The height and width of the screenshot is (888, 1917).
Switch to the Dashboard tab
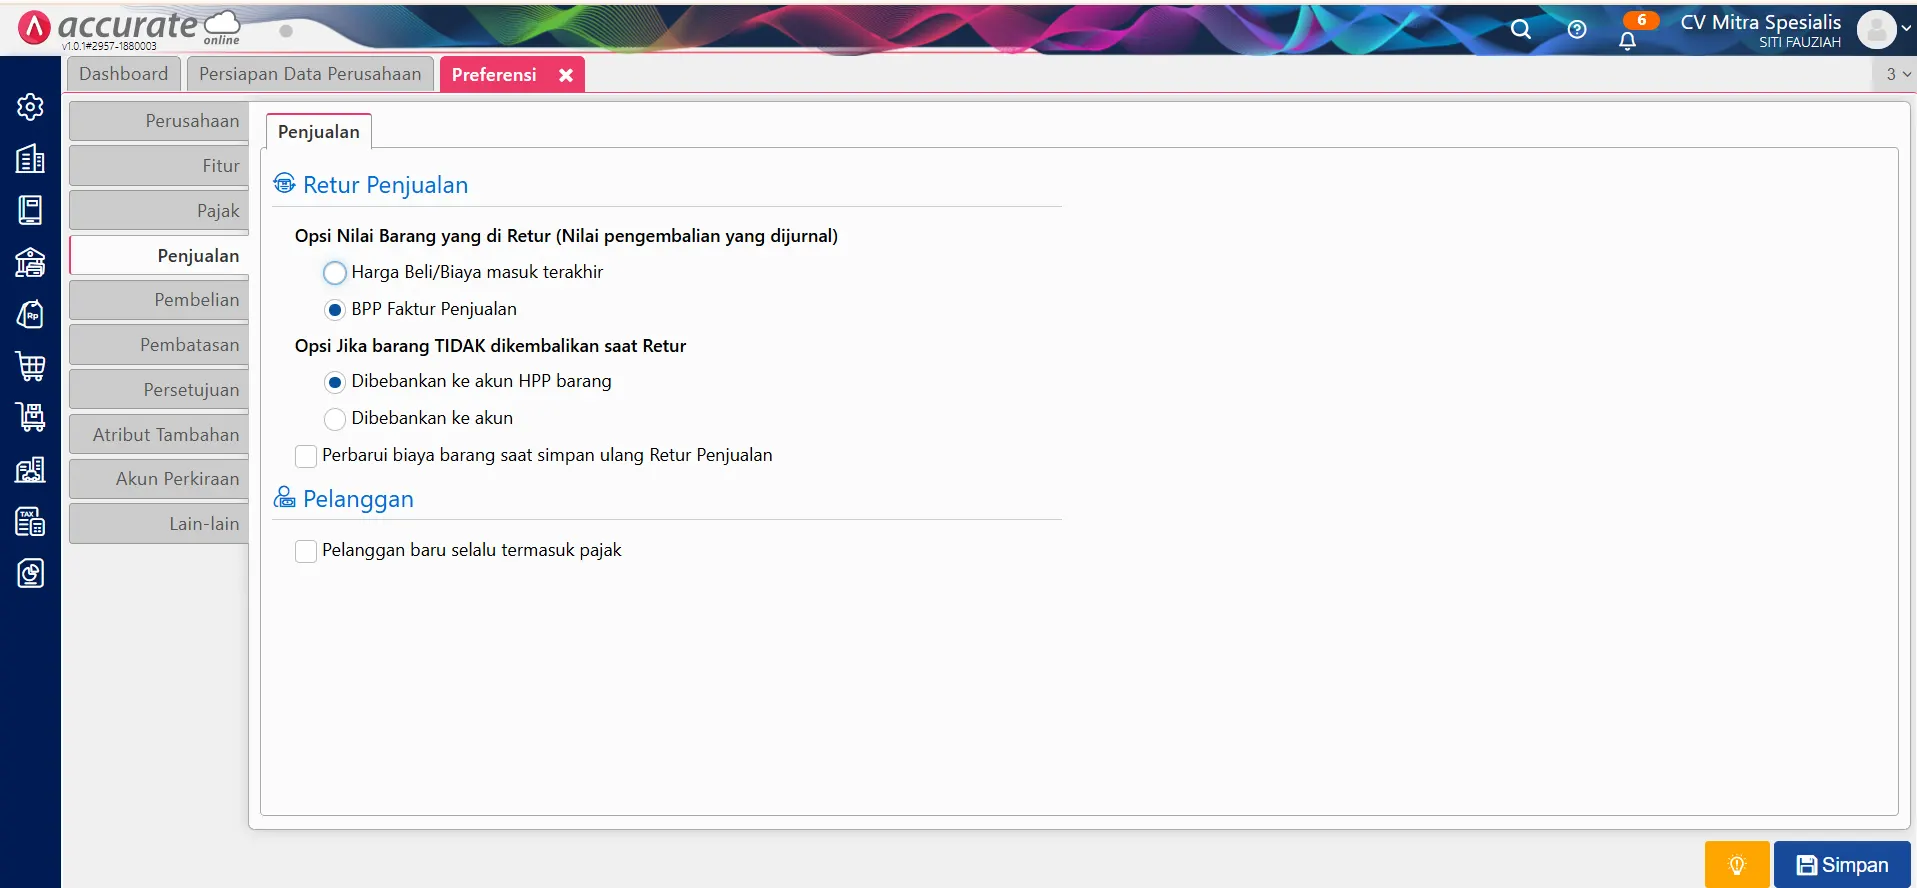[x=124, y=74]
